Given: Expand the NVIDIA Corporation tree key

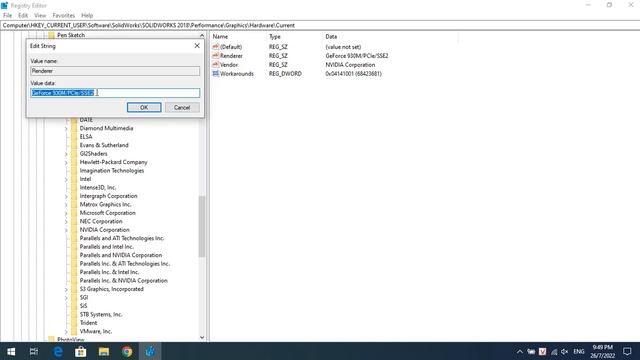Looking at the screenshot, I should 66,230.
